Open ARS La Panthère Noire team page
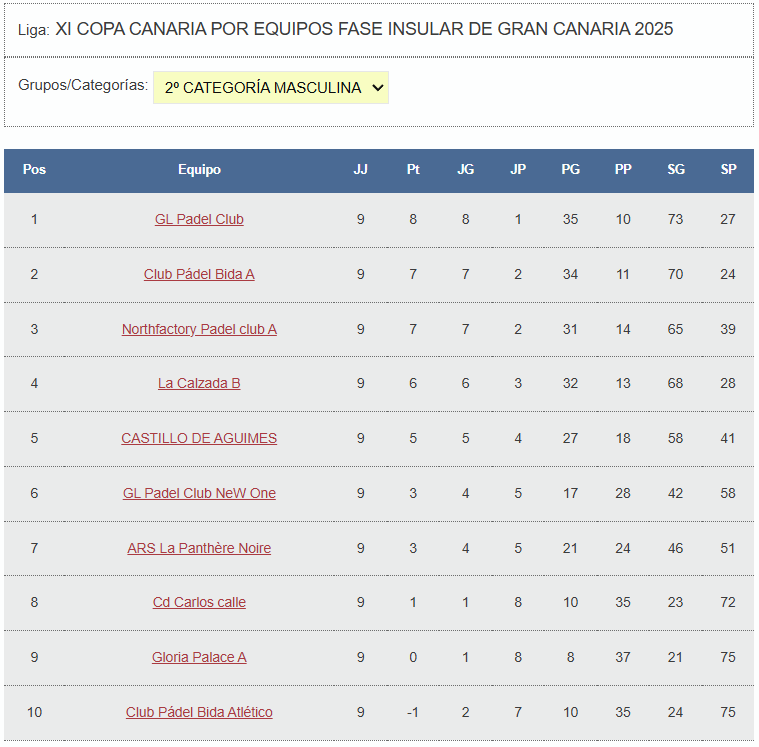 click(199, 548)
